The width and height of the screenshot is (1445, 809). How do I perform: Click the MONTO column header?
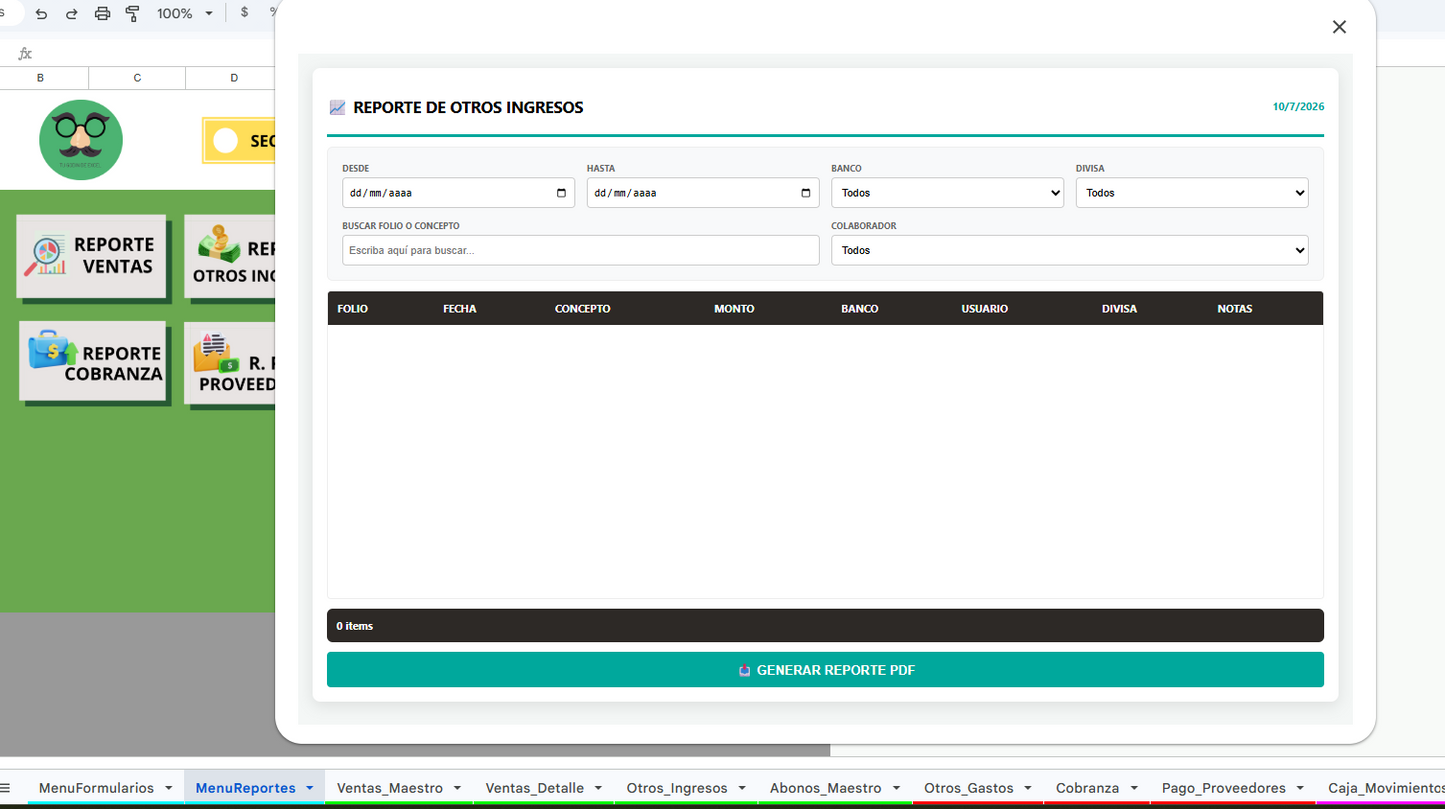point(734,309)
